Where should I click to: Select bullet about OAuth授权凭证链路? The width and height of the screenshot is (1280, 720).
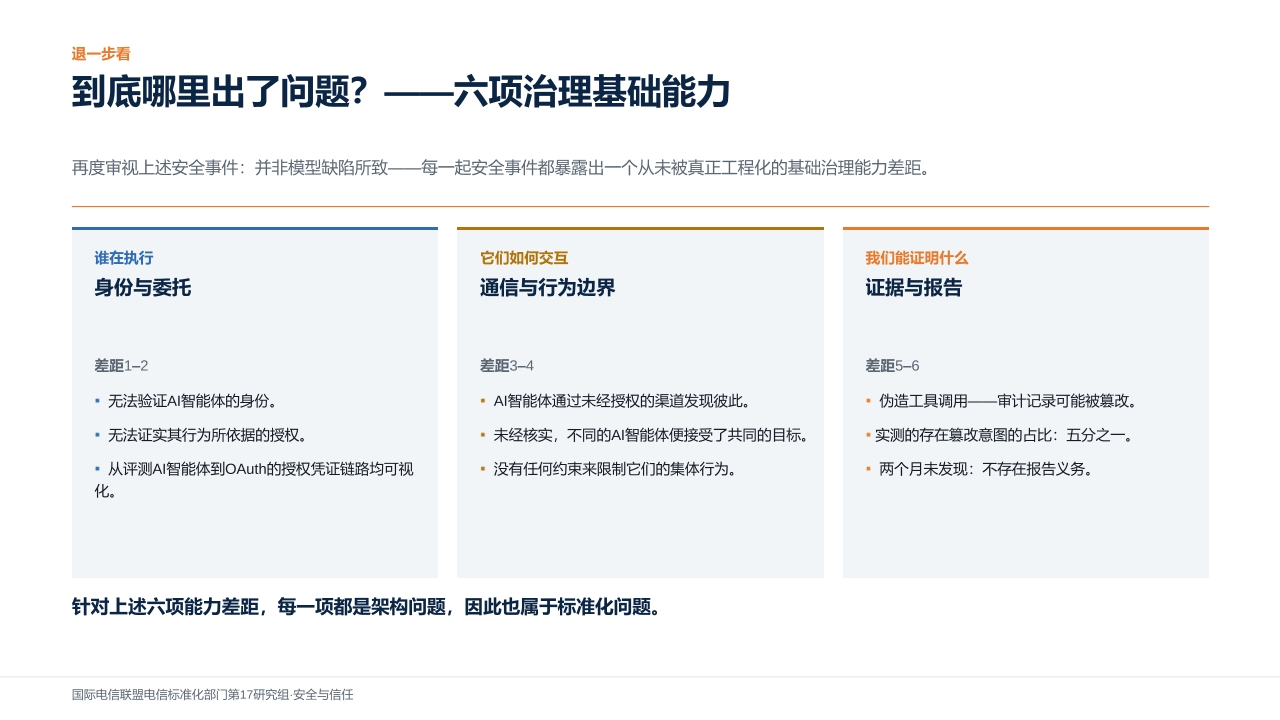click(254, 480)
